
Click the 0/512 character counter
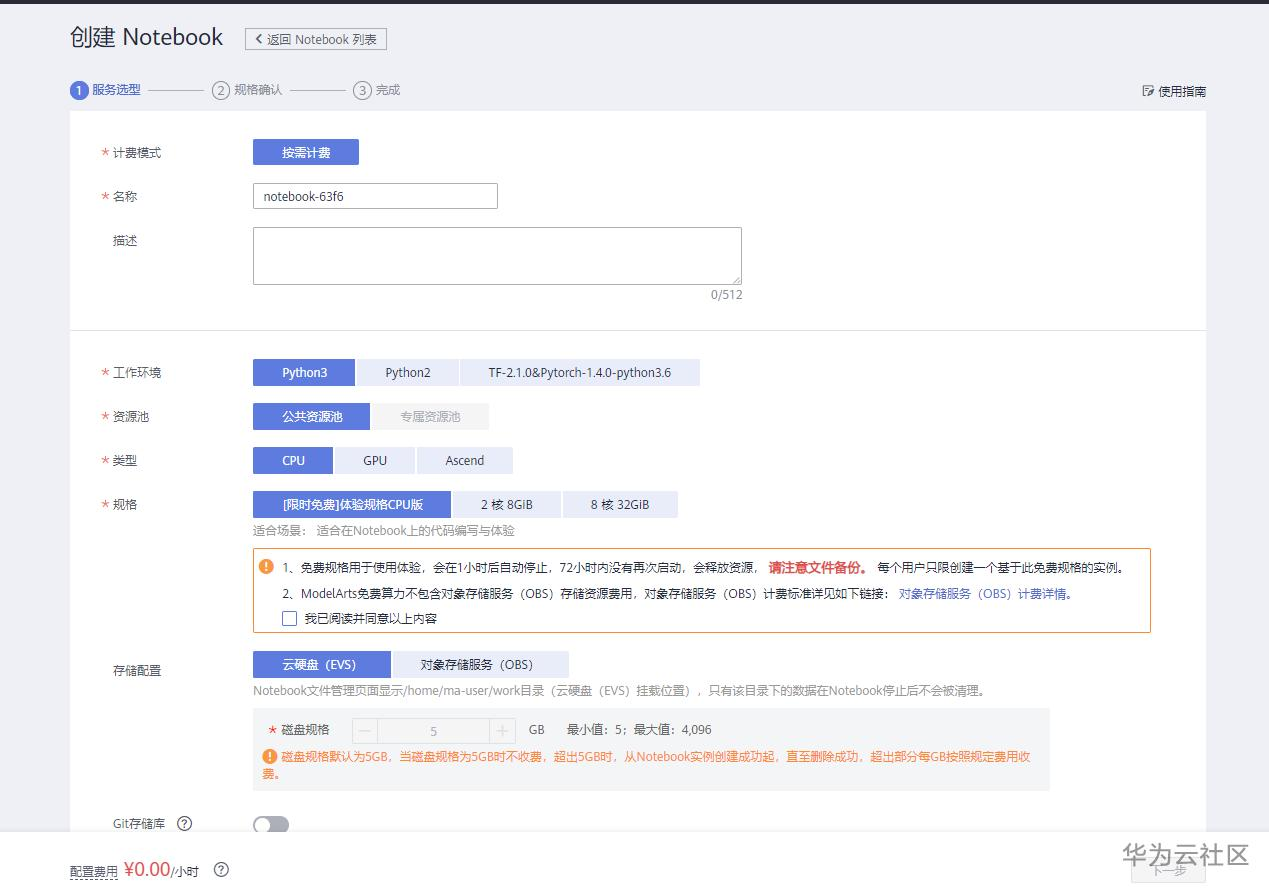pyautogui.click(x=727, y=295)
